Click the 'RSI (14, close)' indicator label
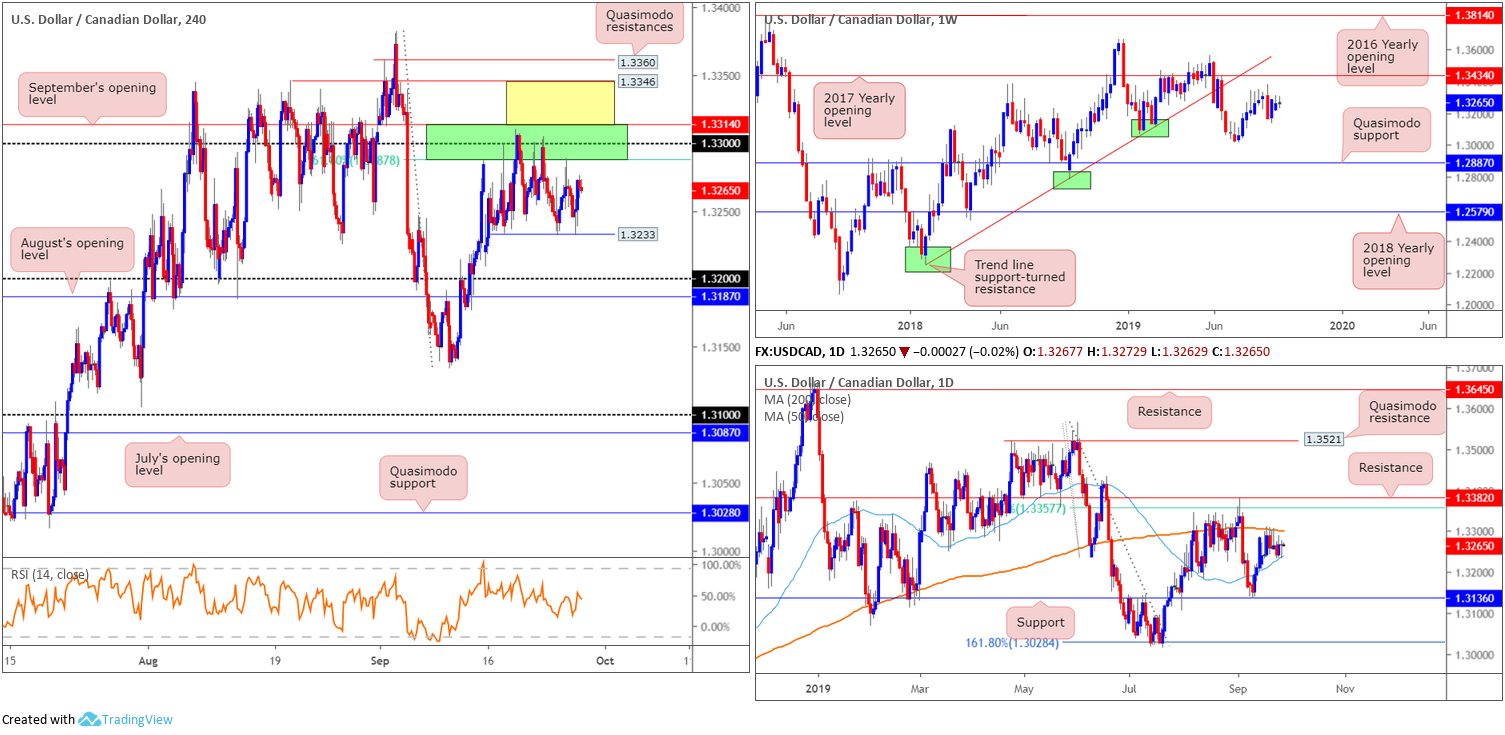 pos(49,574)
